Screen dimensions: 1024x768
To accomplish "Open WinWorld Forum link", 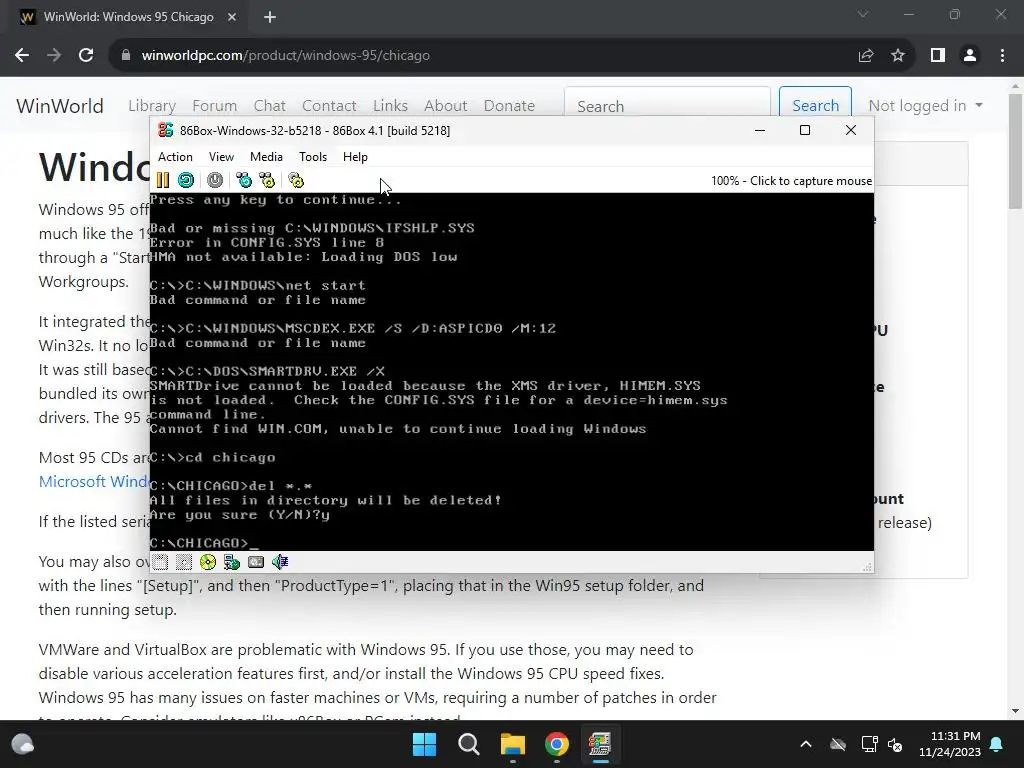I will coord(214,106).
